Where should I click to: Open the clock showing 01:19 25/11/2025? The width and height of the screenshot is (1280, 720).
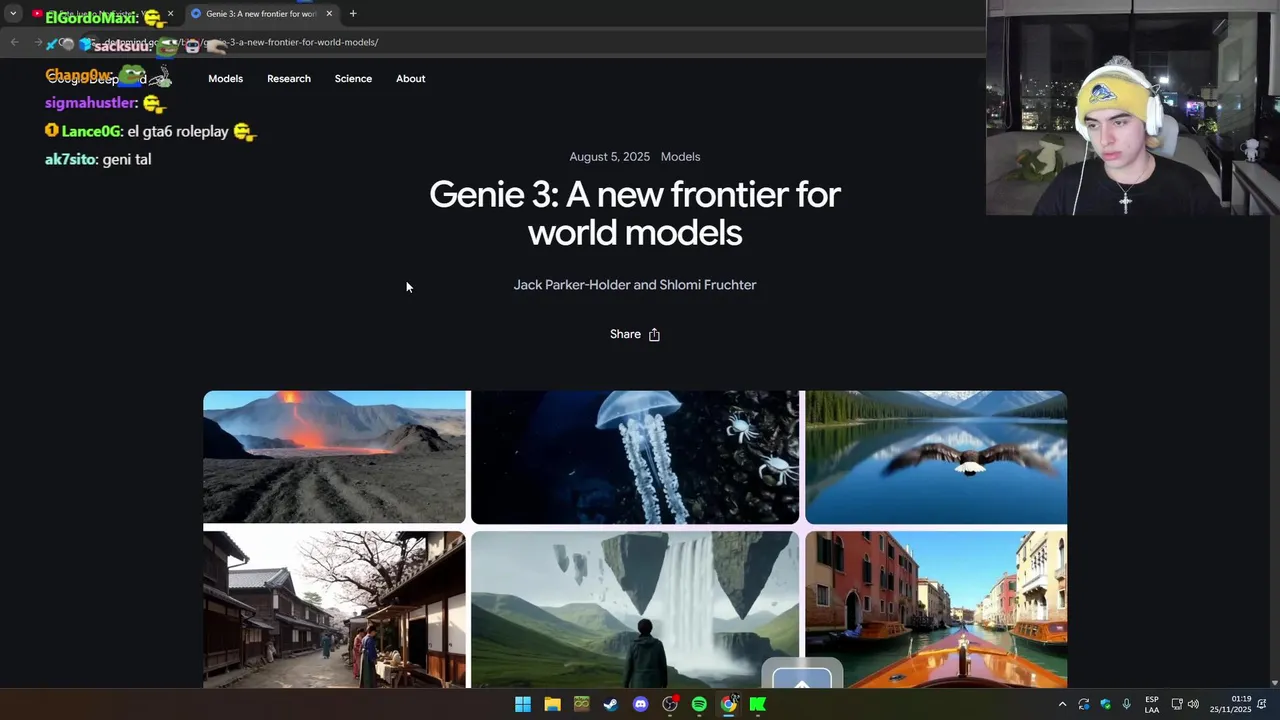coord(1230,704)
